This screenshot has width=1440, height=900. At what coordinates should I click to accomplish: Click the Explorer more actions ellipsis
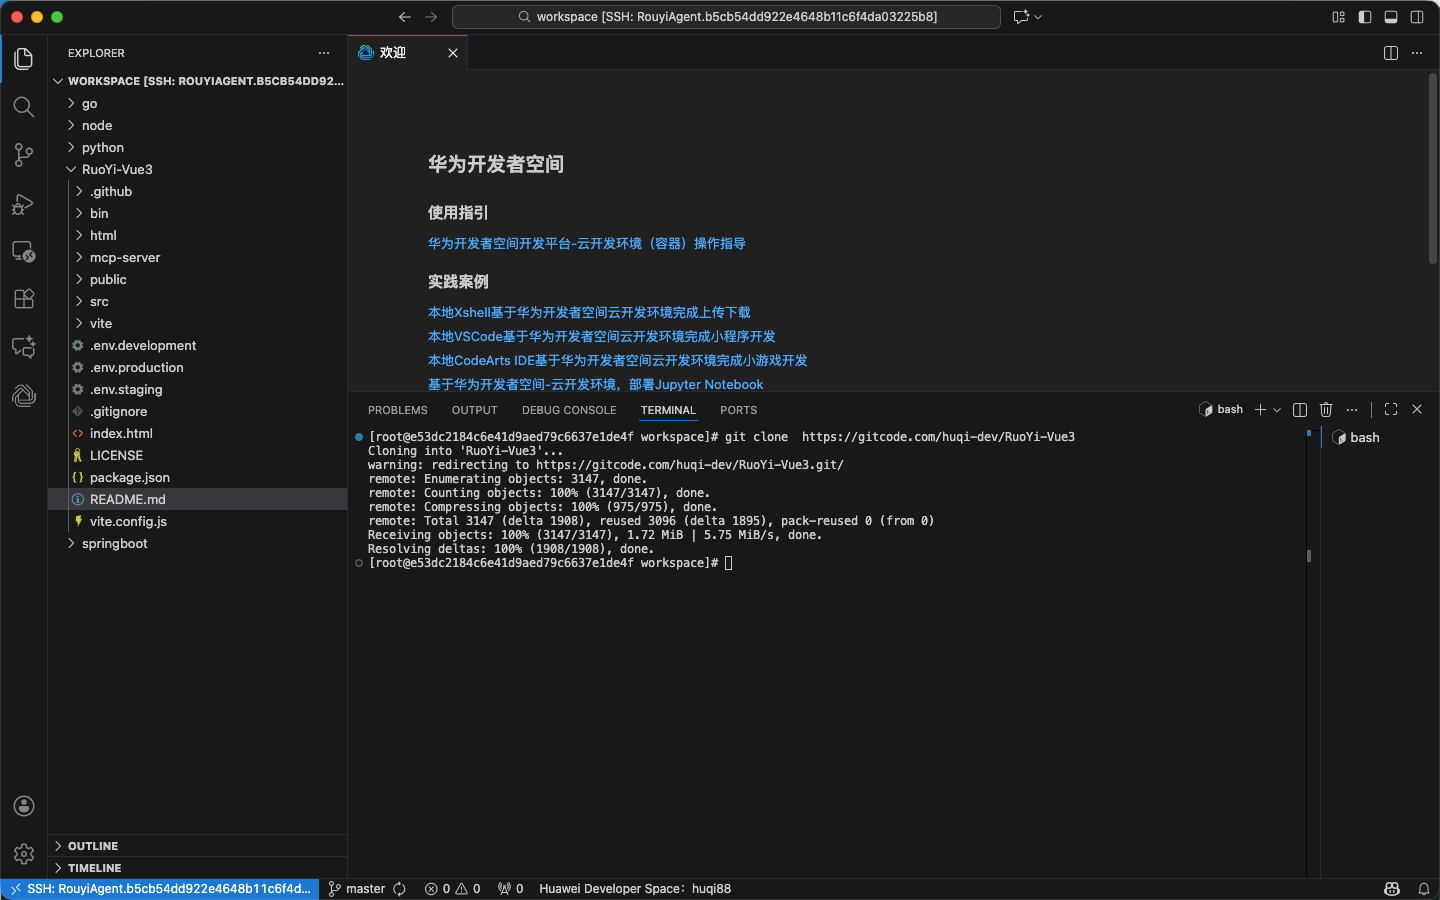(x=324, y=53)
